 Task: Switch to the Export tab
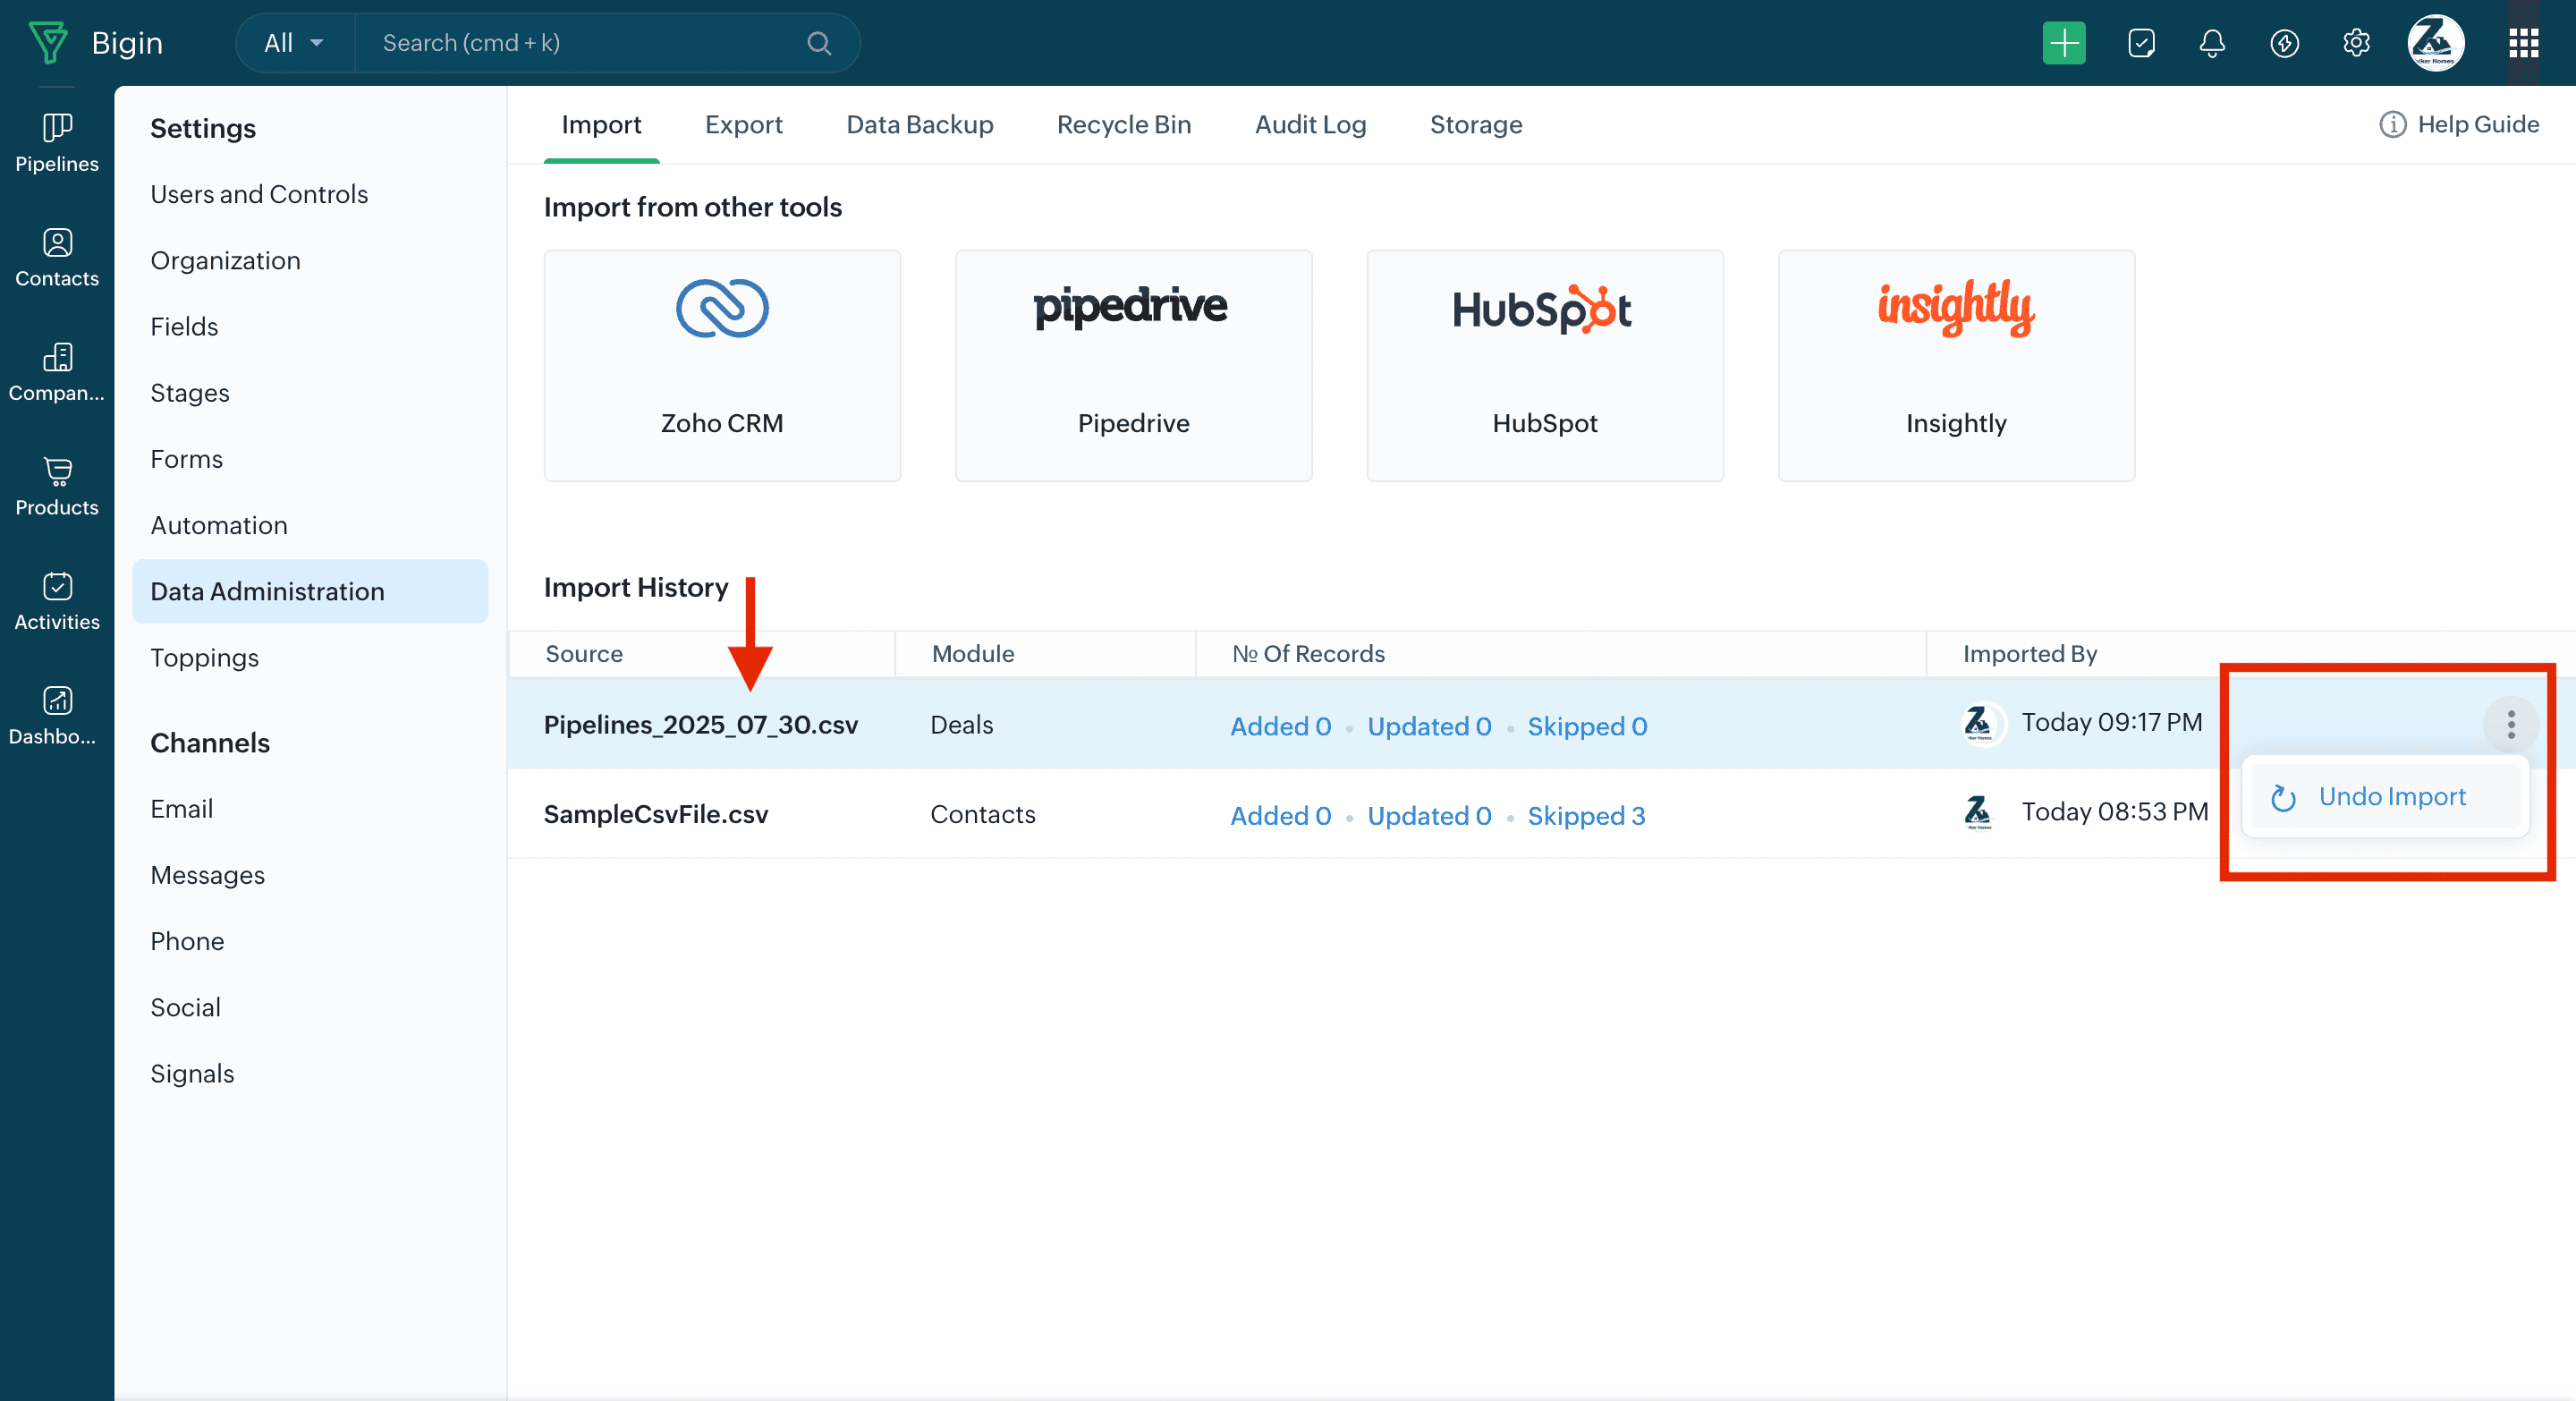(743, 124)
